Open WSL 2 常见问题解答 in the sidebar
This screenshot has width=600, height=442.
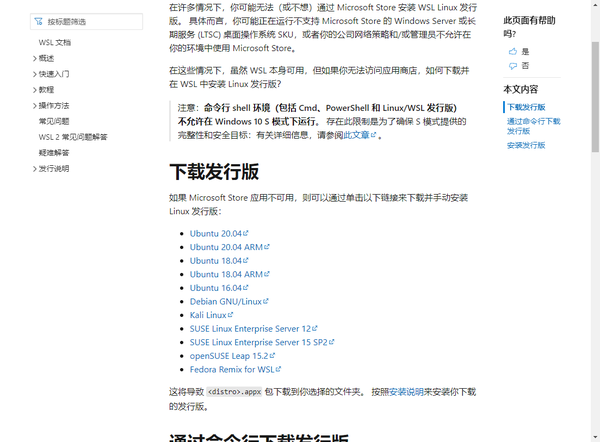73,137
